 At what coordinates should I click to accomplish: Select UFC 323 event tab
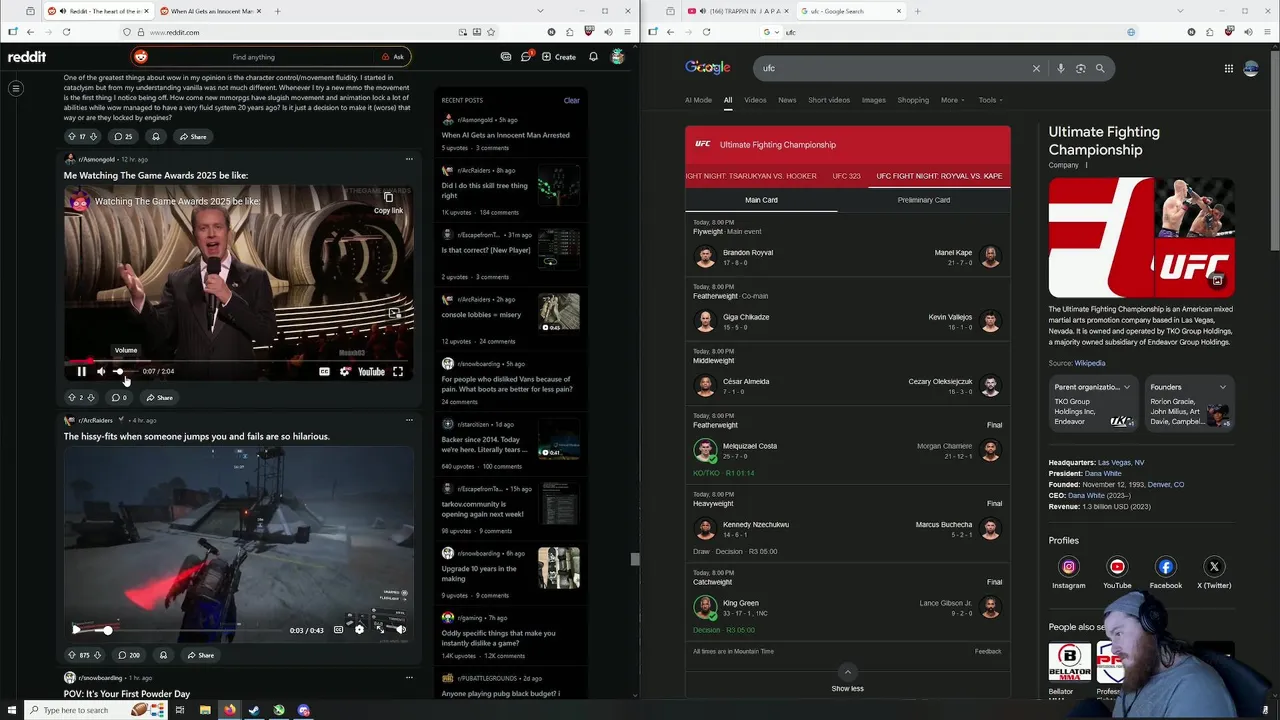click(846, 176)
